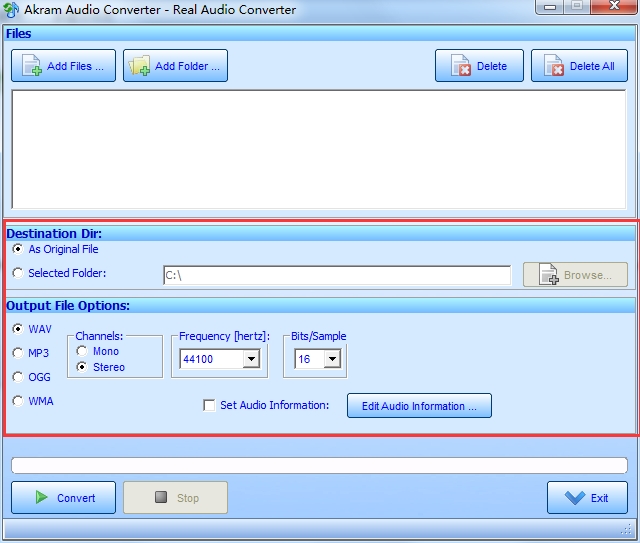The height and width of the screenshot is (543, 640).
Task: Click the destination path field showing C:\
Action: (x=337, y=275)
